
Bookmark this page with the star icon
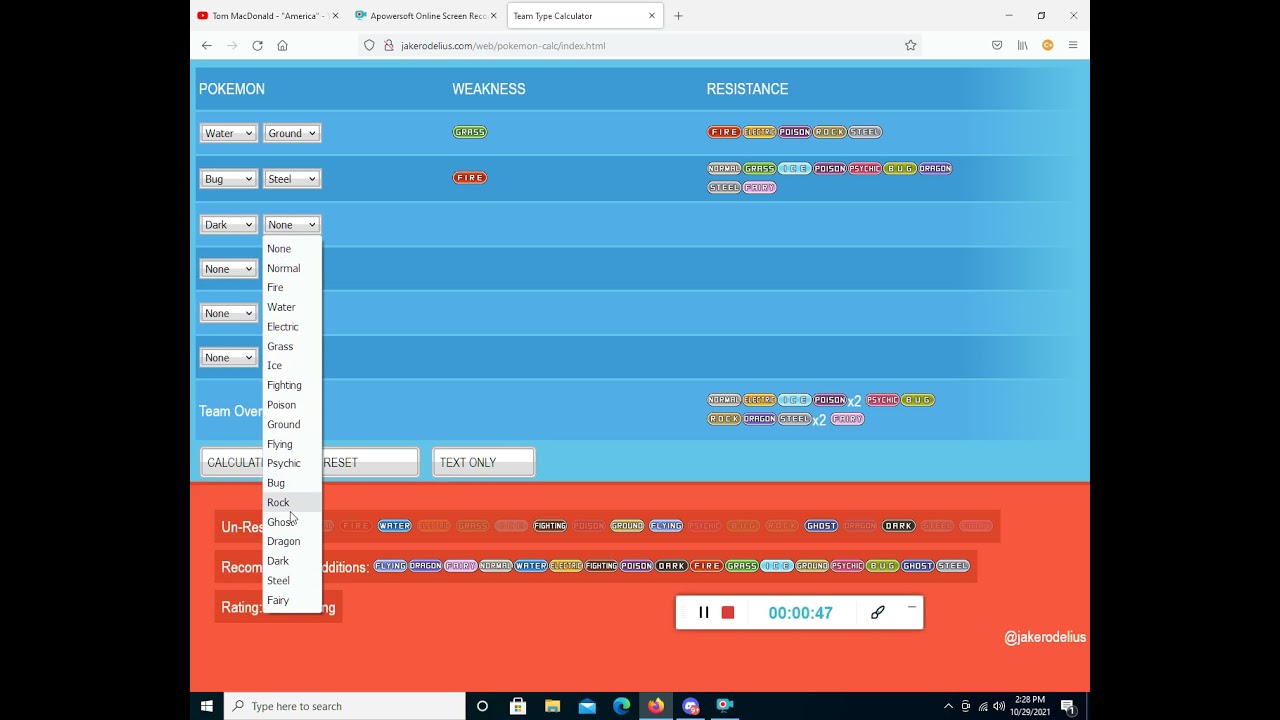click(910, 45)
